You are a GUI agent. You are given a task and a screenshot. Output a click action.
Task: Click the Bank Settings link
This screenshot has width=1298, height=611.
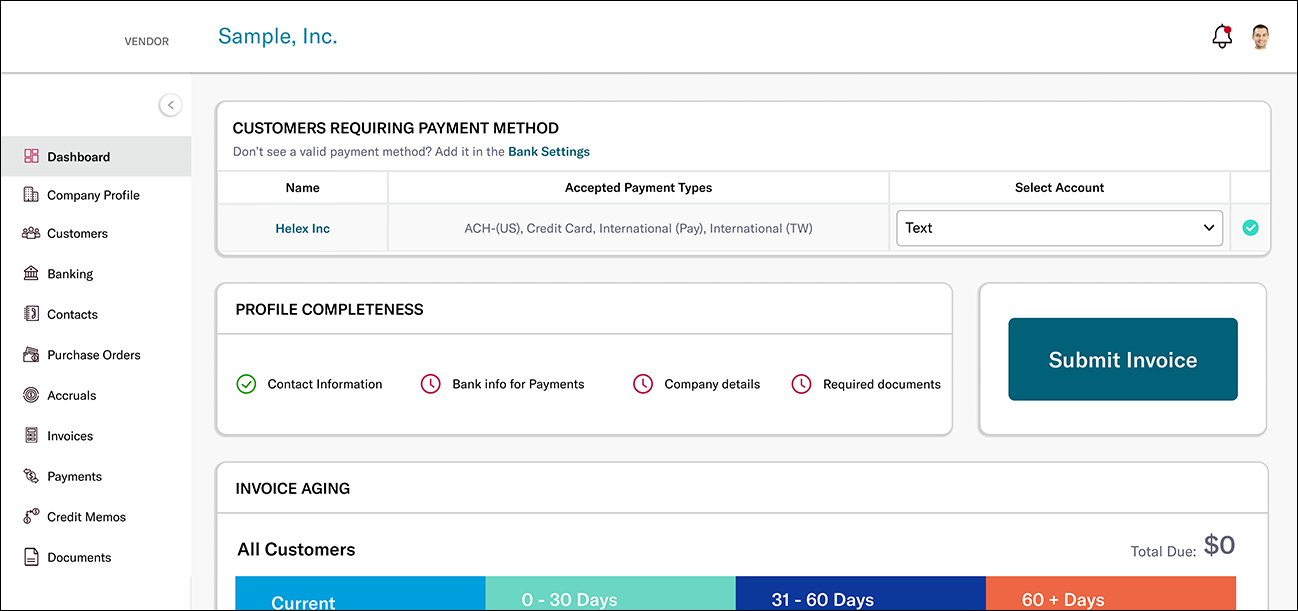pos(548,151)
